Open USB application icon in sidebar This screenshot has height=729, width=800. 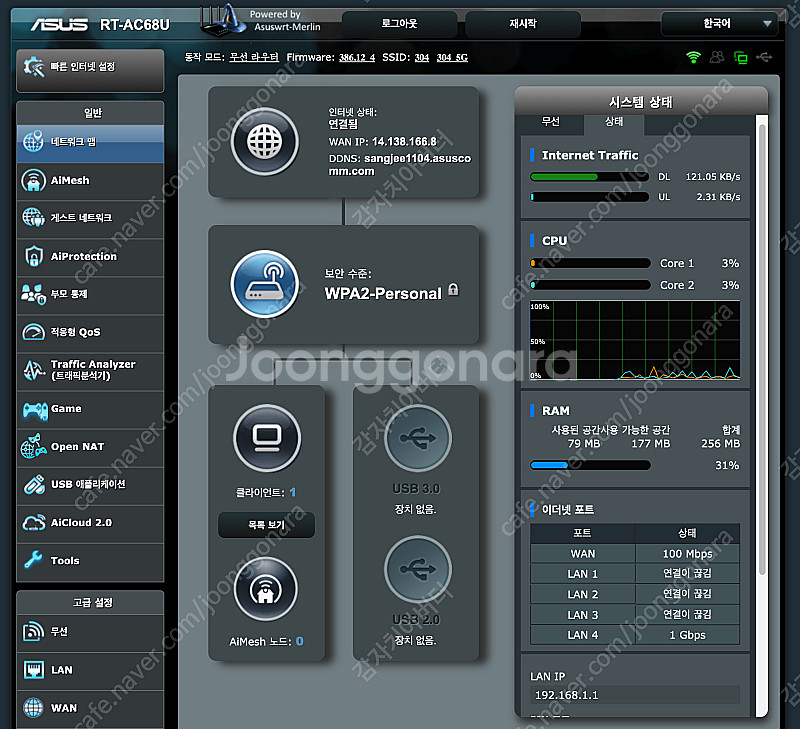click(34, 485)
